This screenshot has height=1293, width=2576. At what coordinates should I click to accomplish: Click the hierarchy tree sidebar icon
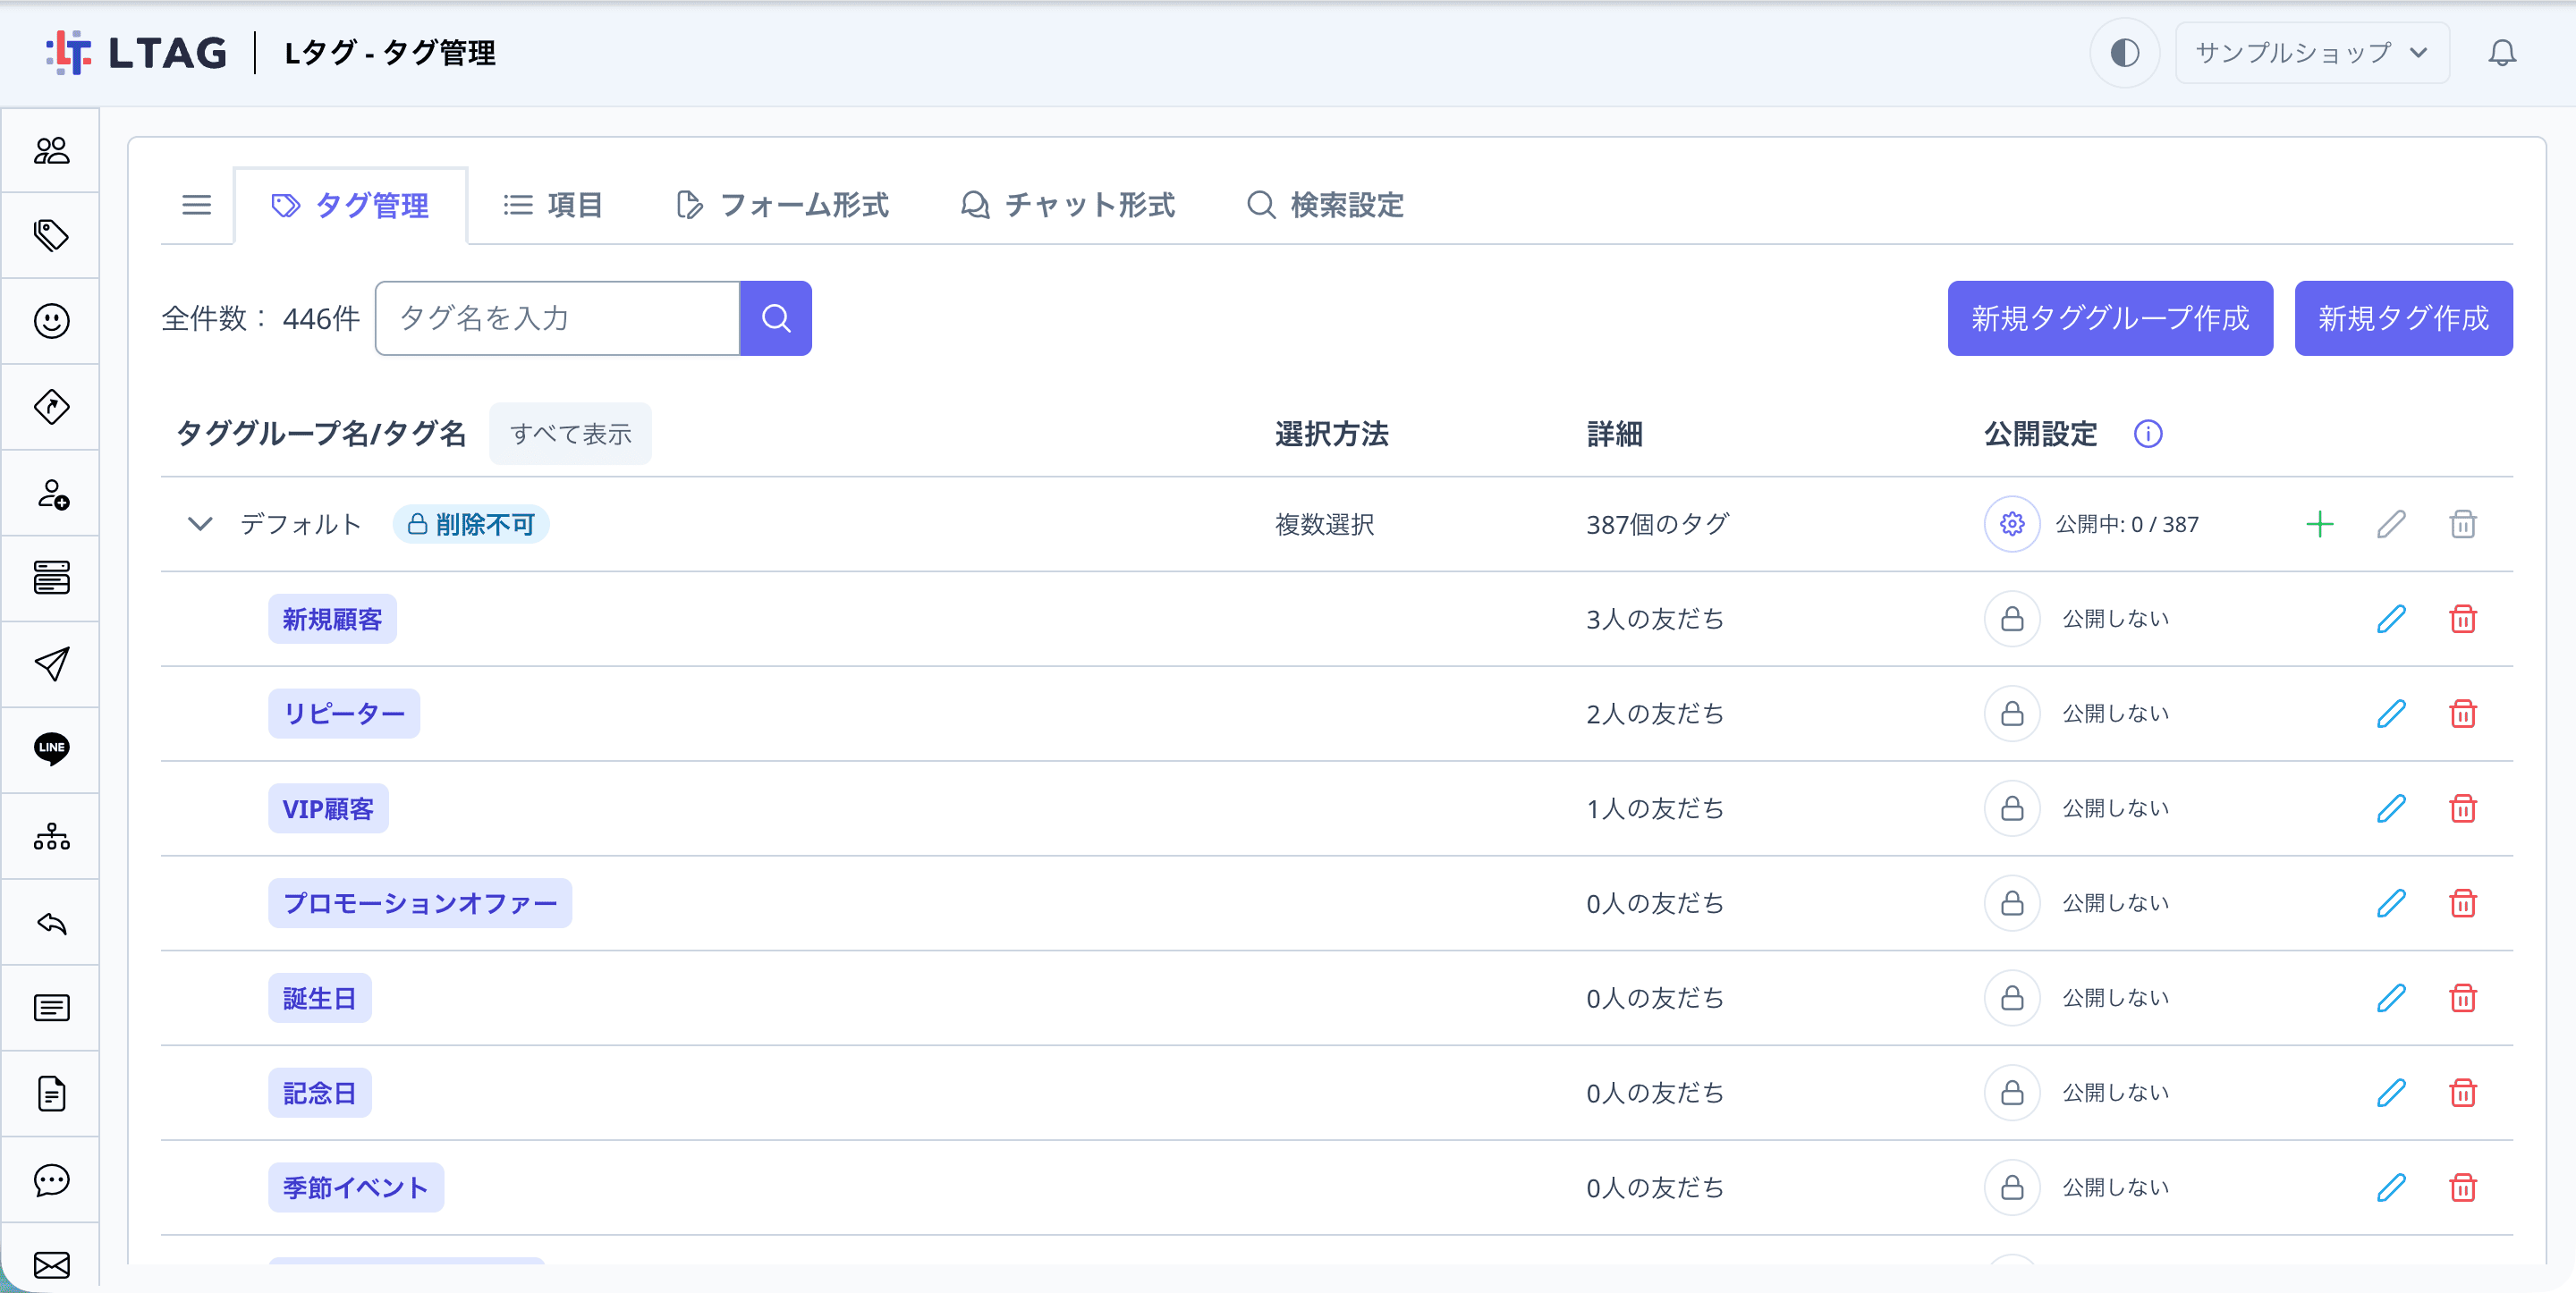(x=51, y=836)
